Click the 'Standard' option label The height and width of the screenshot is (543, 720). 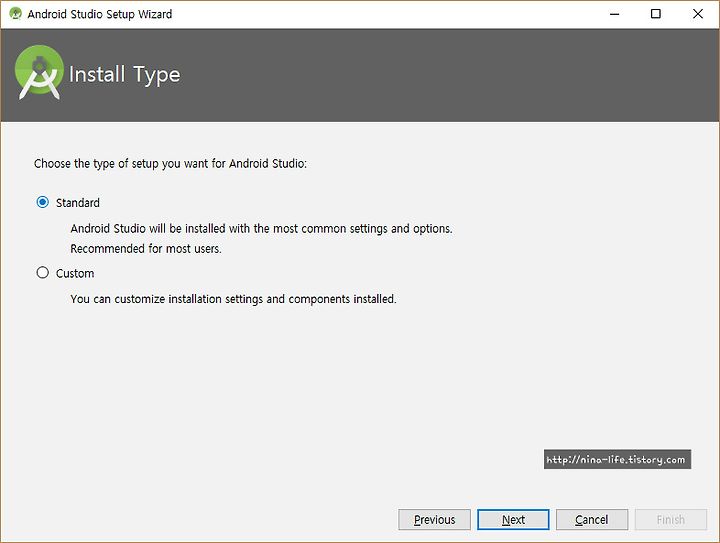pos(78,203)
